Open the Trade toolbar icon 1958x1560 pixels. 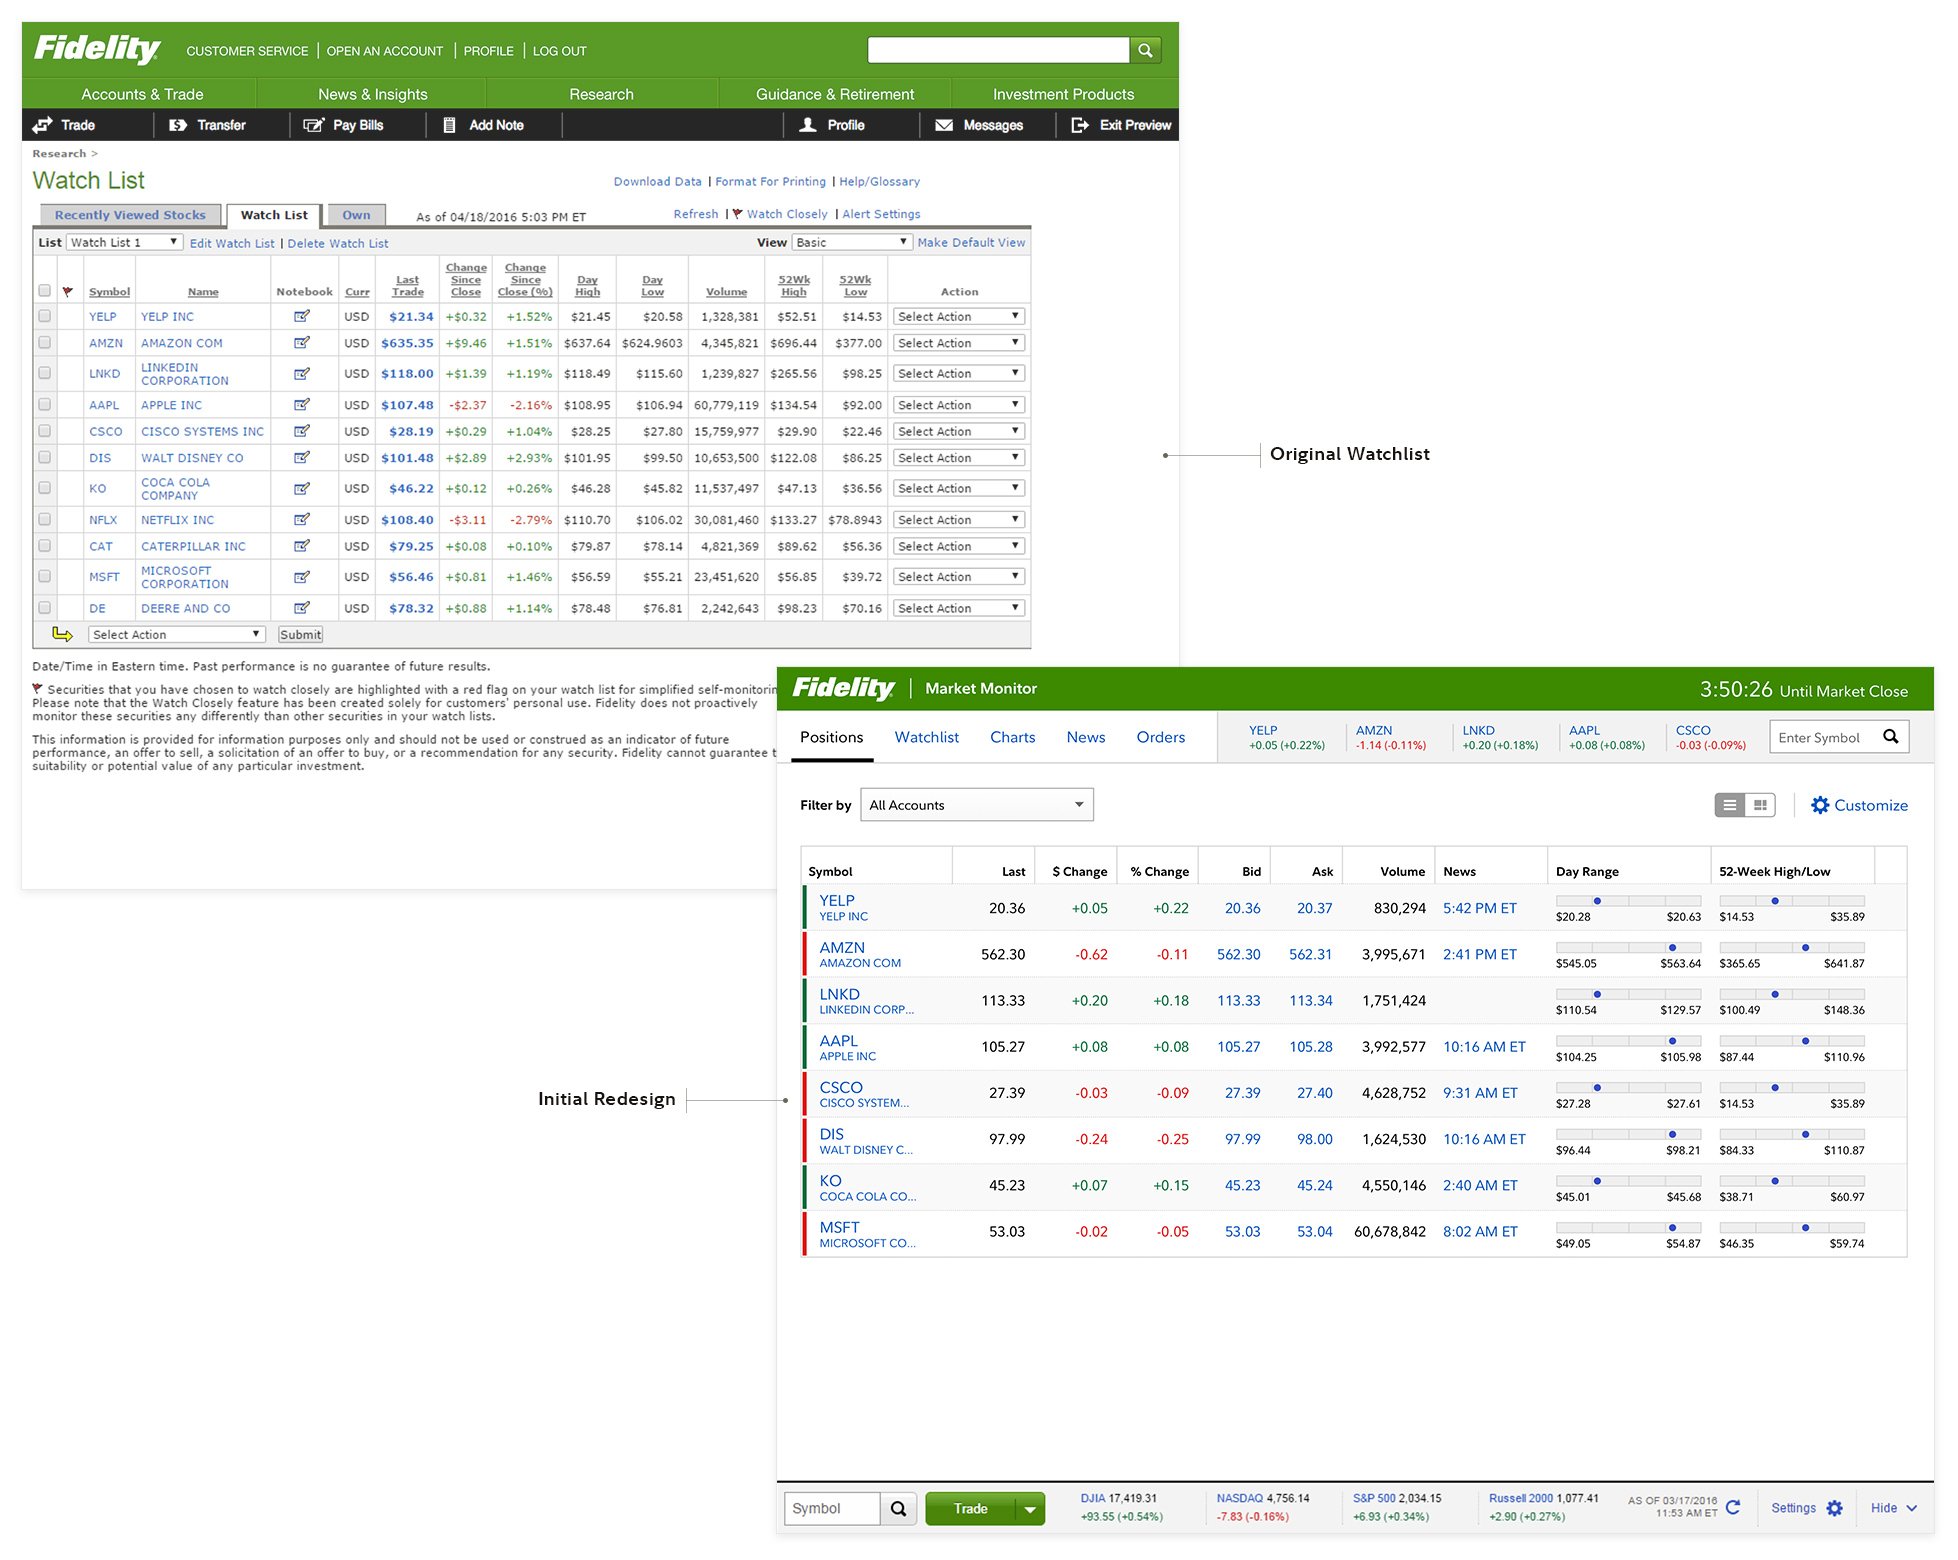coord(43,125)
